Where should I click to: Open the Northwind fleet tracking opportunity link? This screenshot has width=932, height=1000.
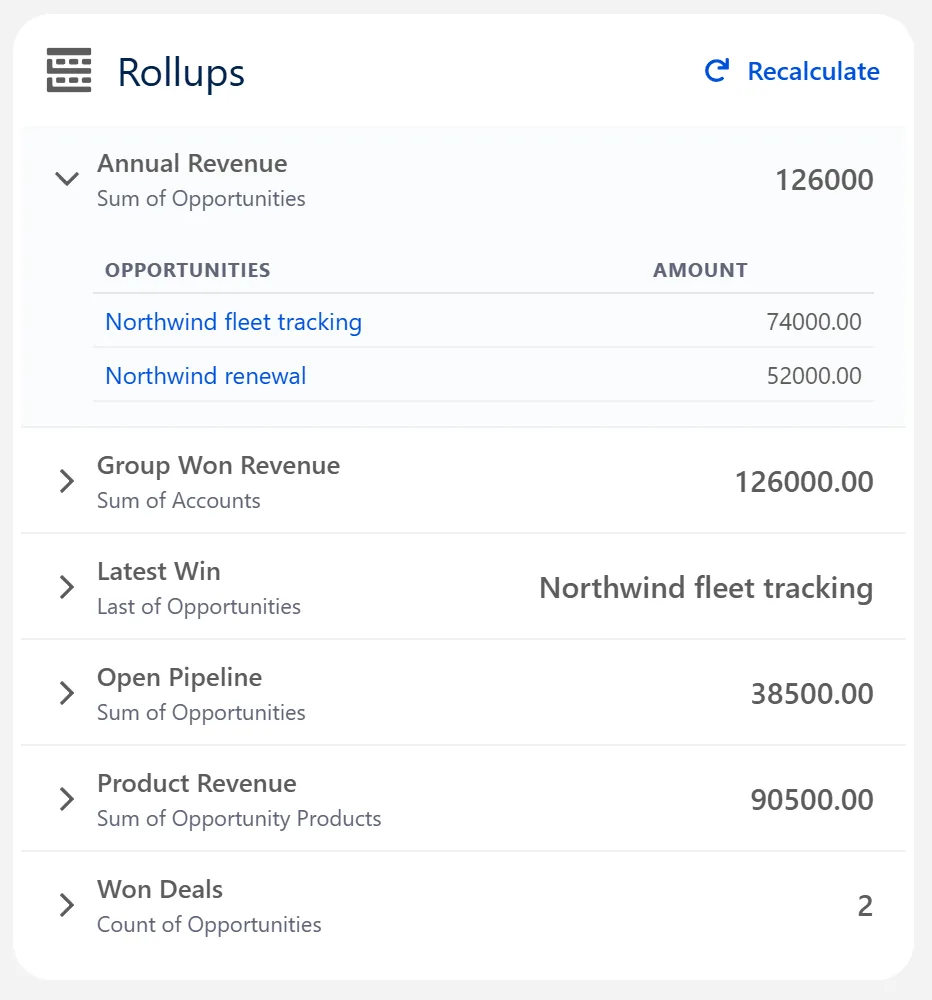coord(233,322)
